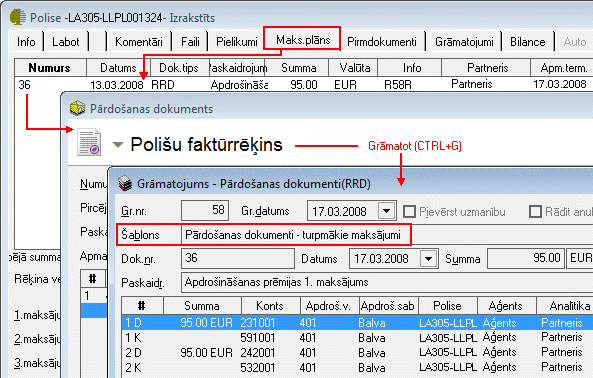Screen dimensions: 593x378
Task: Open the Pirmdokumenti tab
Action: pyautogui.click(x=382, y=42)
